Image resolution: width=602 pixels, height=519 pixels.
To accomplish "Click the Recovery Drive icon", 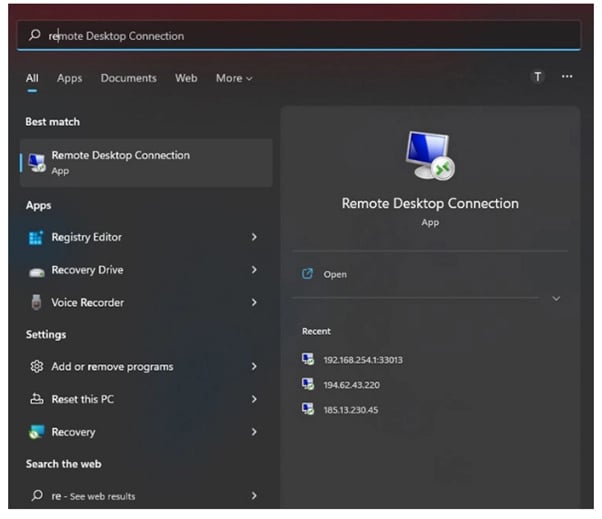I will (x=36, y=271).
